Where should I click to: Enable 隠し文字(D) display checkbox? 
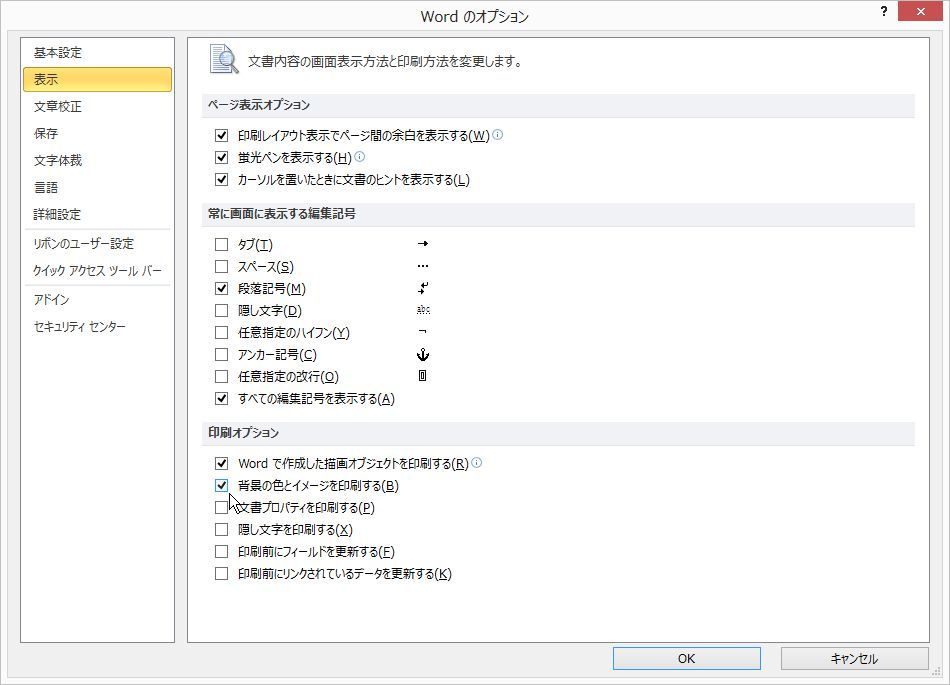click(221, 311)
